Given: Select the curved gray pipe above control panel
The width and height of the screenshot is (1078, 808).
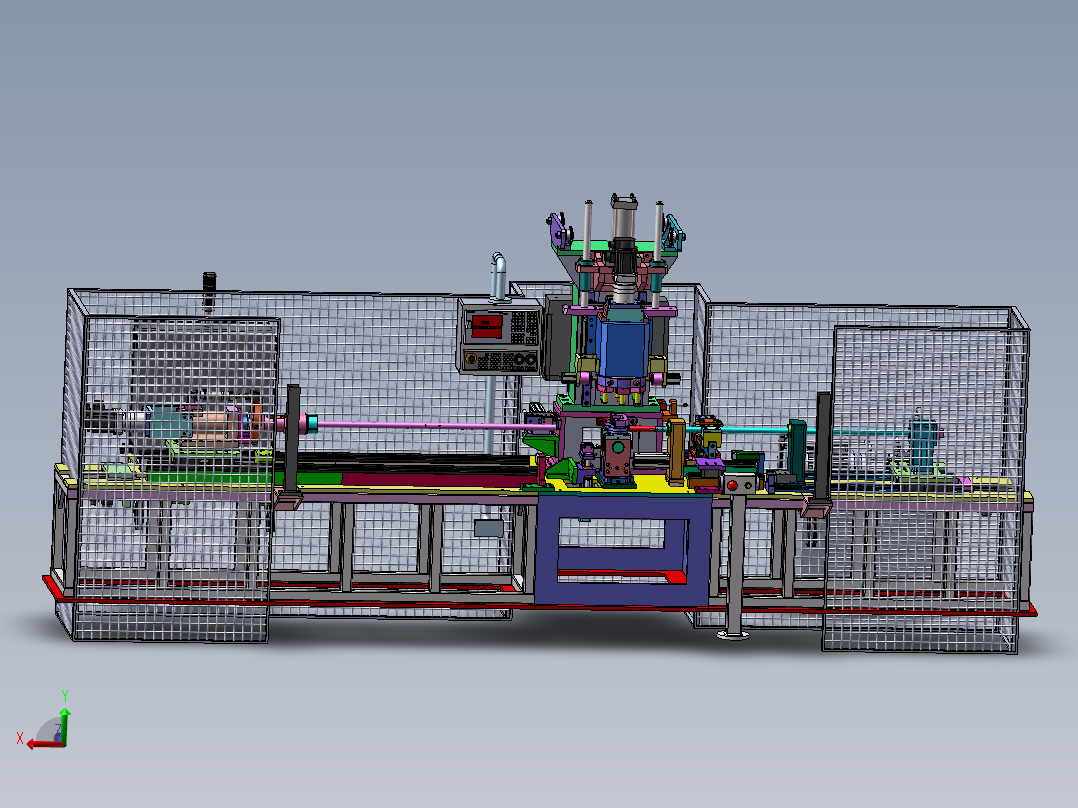Looking at the screenshot, I should pos(498,277).
